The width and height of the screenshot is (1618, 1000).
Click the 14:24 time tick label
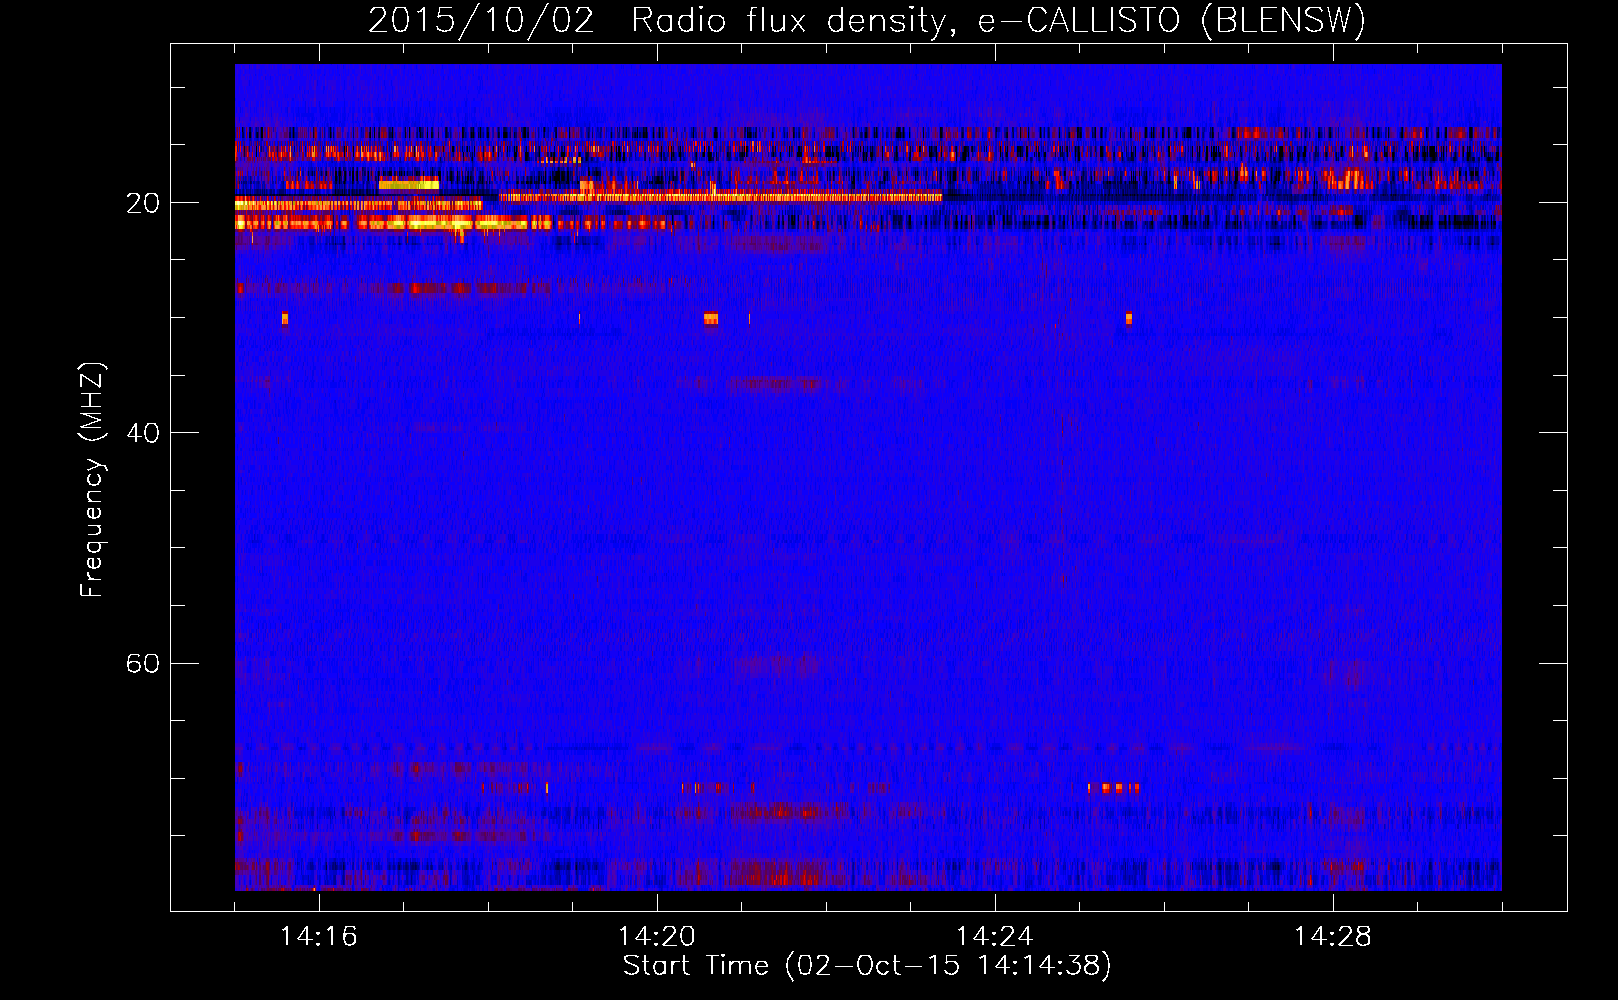(x=994, y=937)
